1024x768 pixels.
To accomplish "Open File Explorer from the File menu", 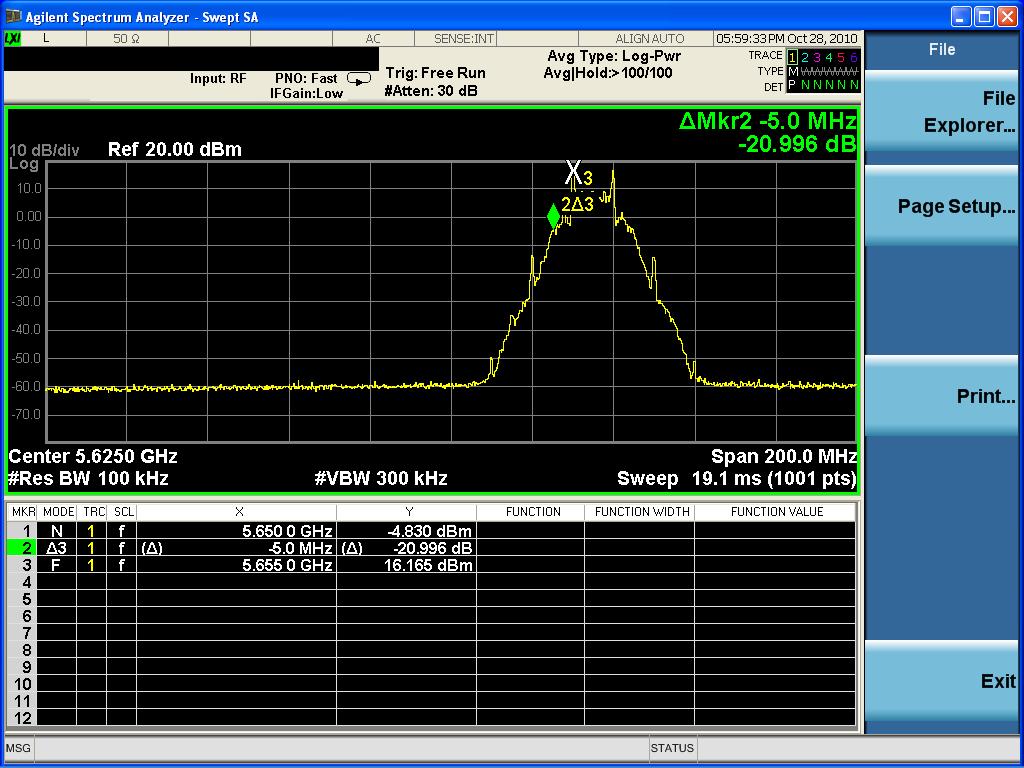I will click(x=941, y=112).
